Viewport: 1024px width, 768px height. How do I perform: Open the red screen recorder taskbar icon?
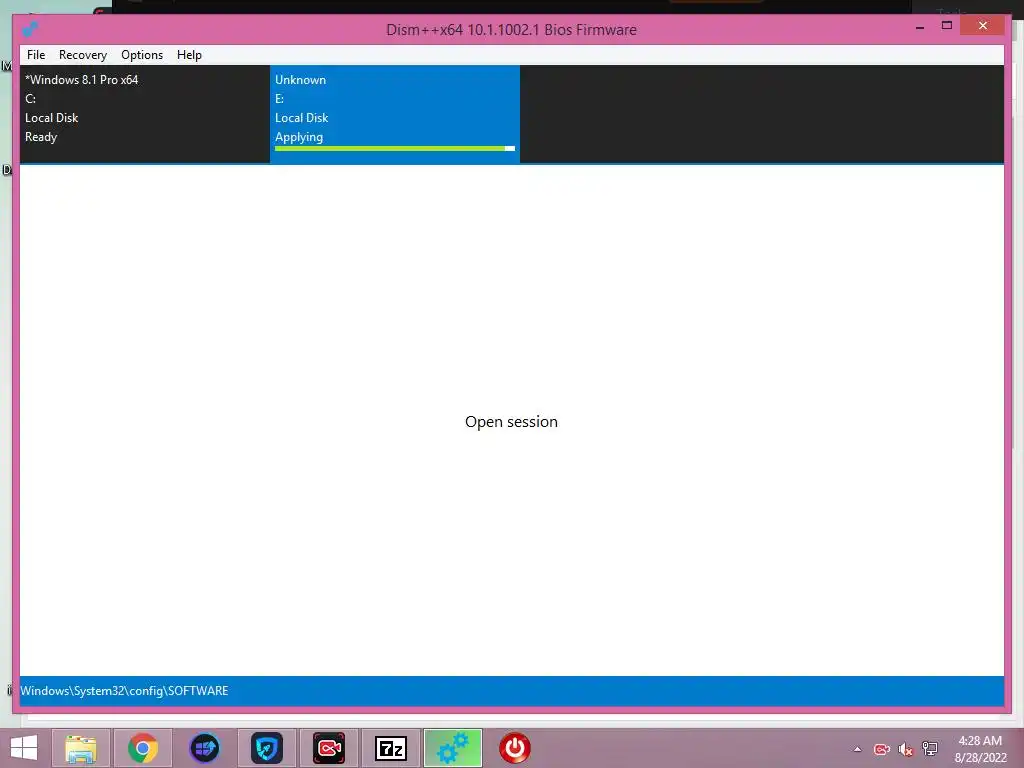328,748
